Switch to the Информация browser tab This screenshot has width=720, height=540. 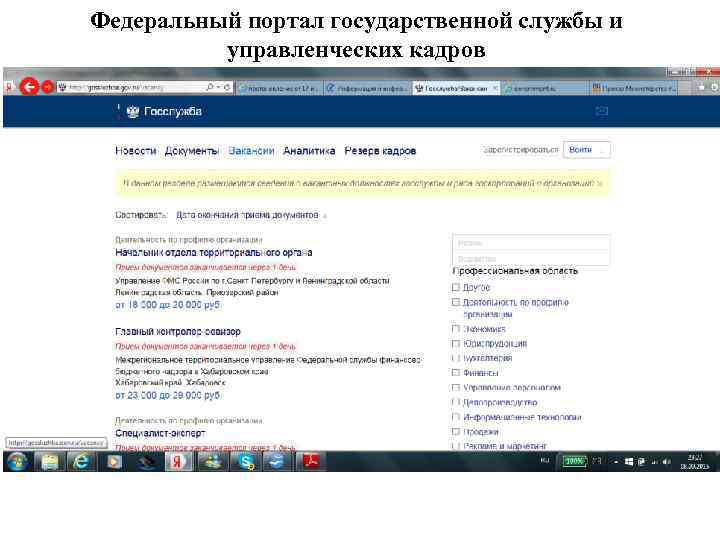point(368,88)
